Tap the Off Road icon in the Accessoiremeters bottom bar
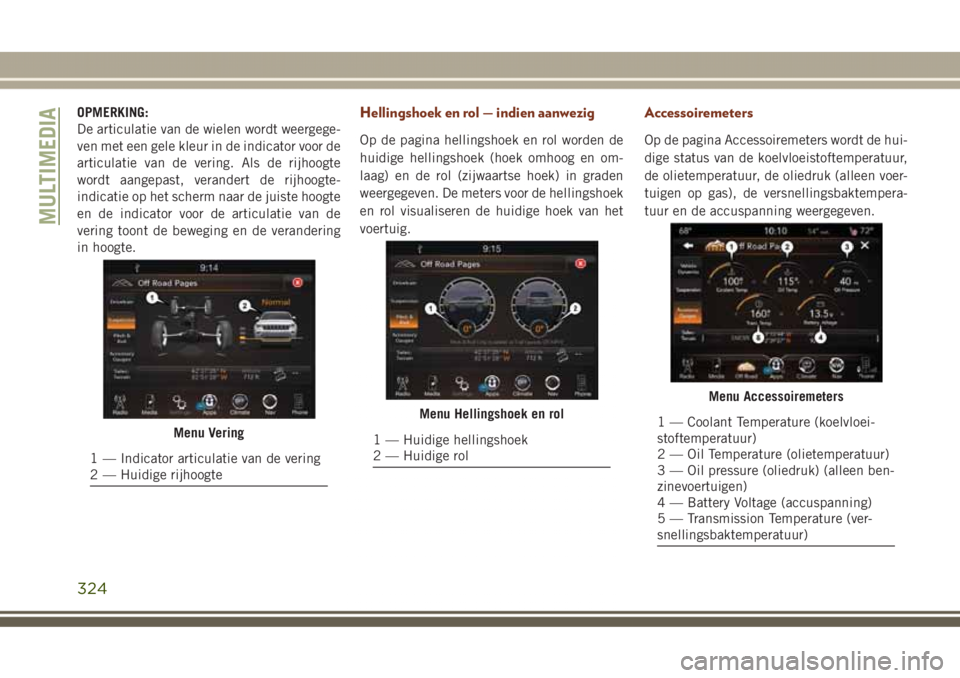960x678 pixels. [x=746, y=368]
